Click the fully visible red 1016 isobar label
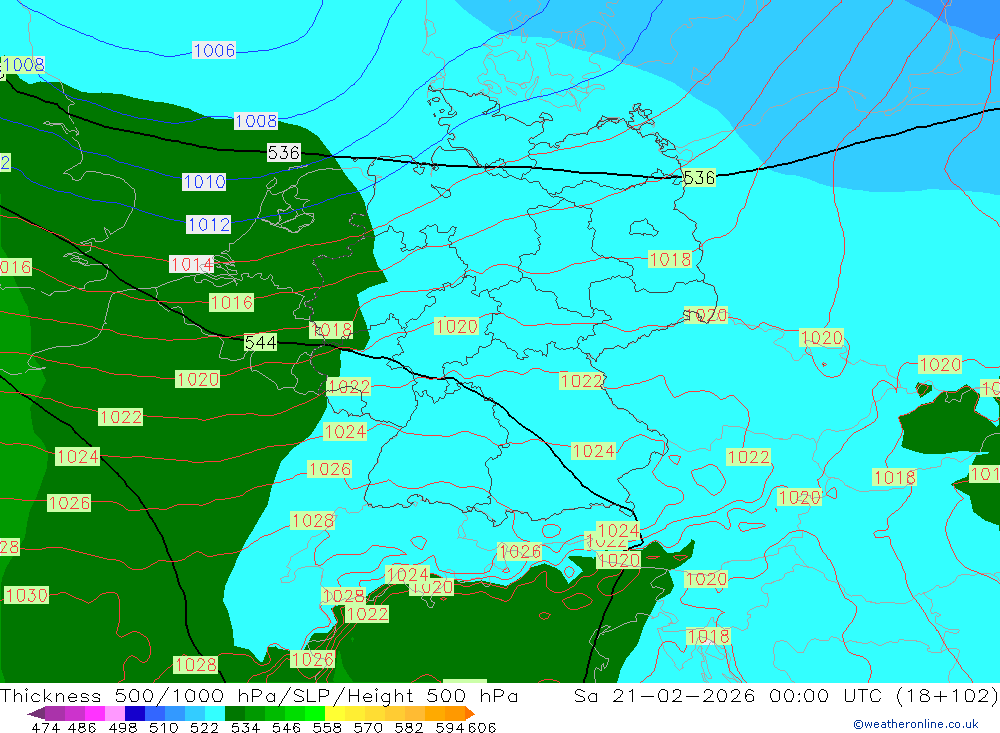The image size is (1000, 733). (232, 302)
